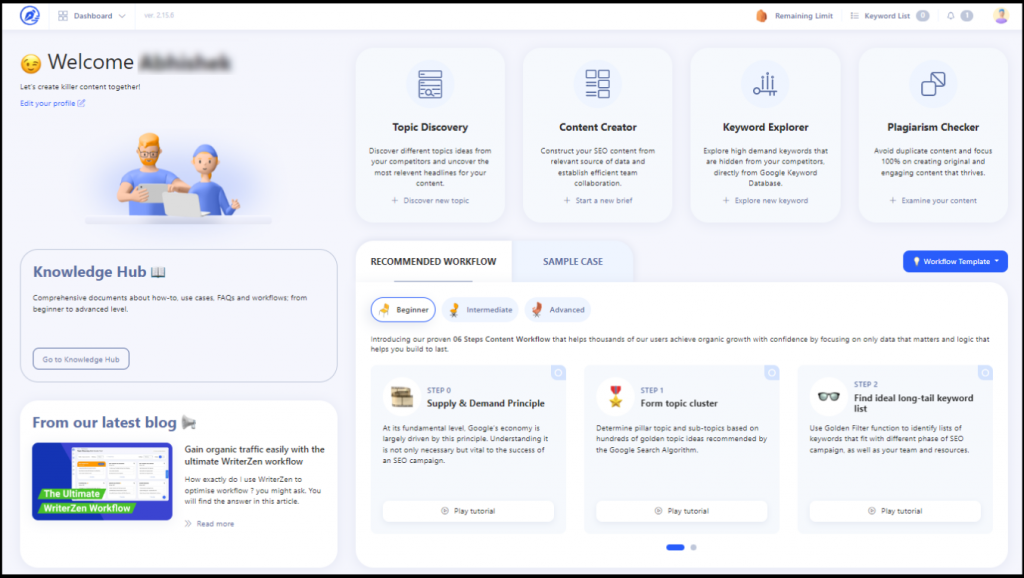Open the user avatar menu

click(x=1000, y=16)
